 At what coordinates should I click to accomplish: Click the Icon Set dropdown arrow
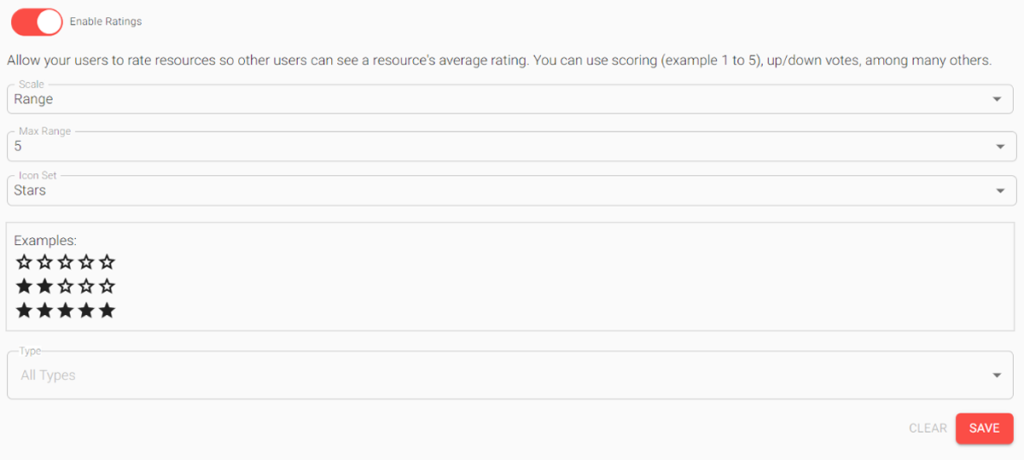tap(1001, 191)
